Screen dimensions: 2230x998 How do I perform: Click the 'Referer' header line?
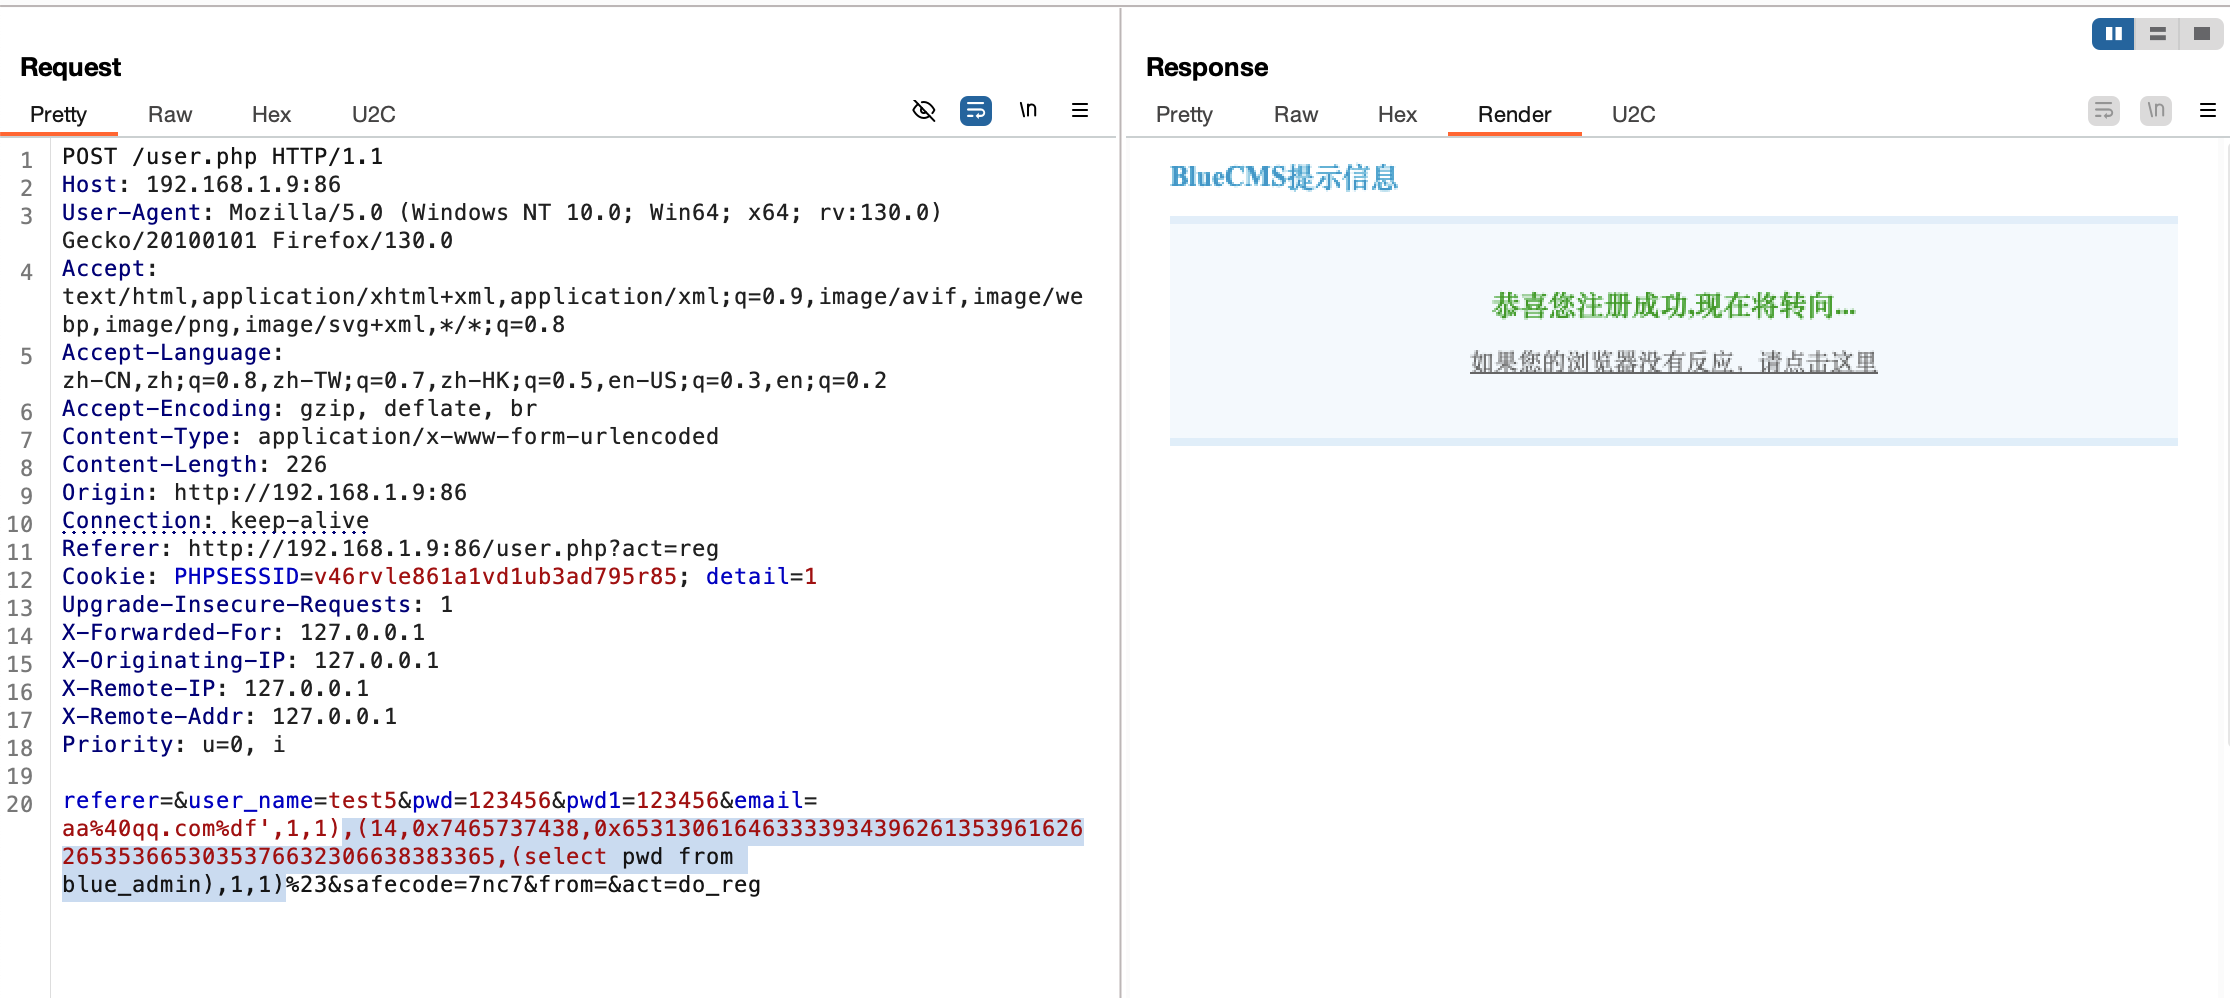[390, 549]
